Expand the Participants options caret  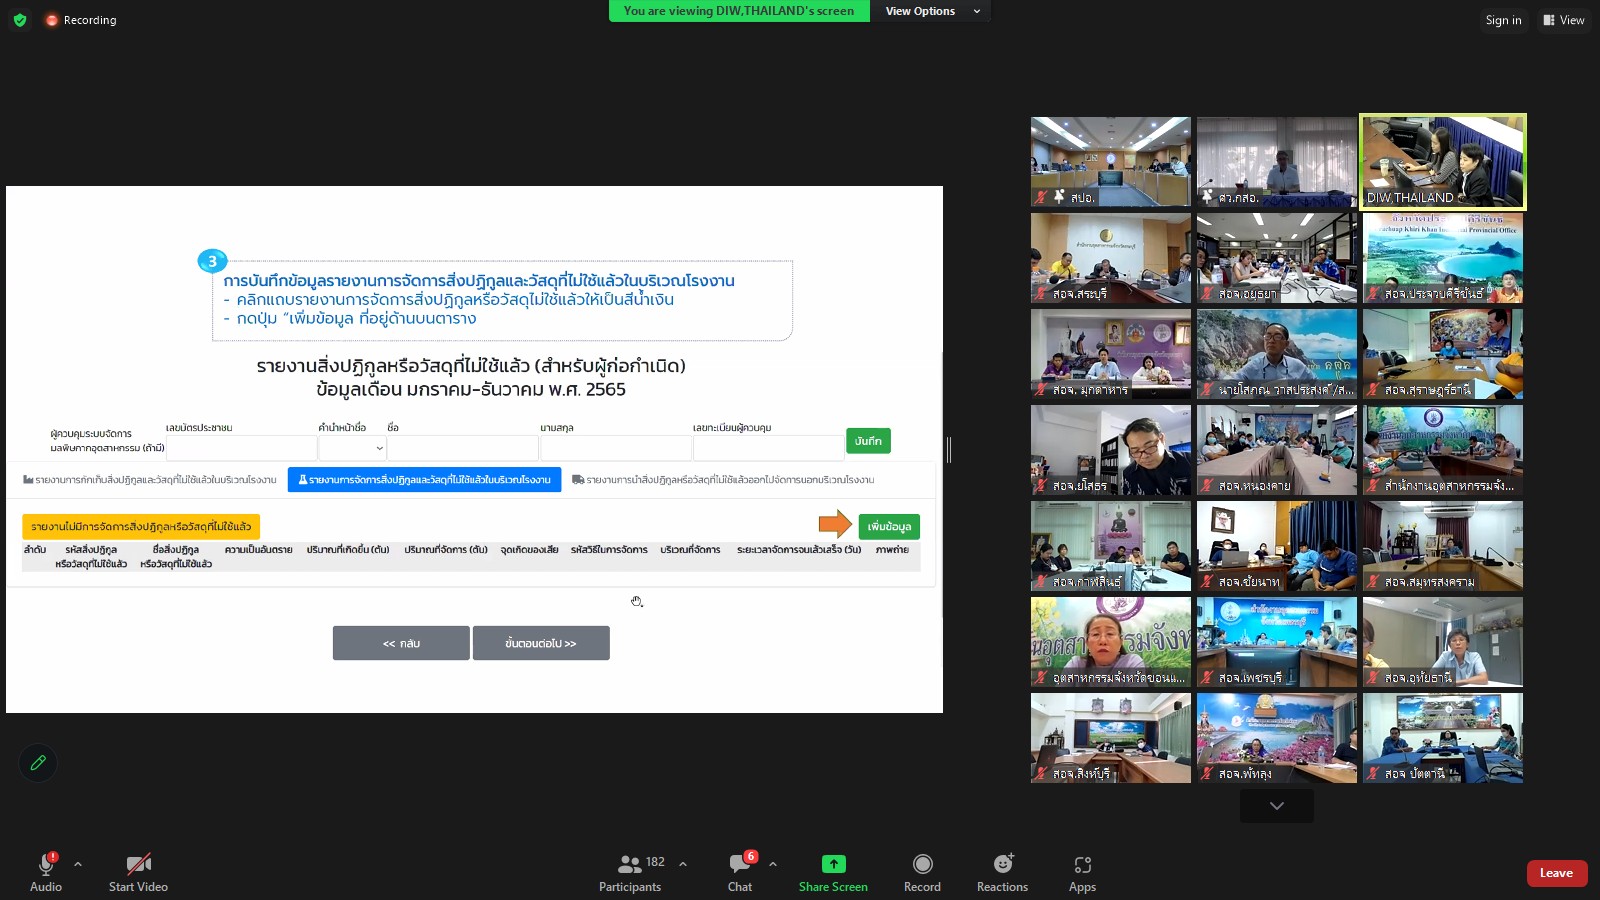683,864
